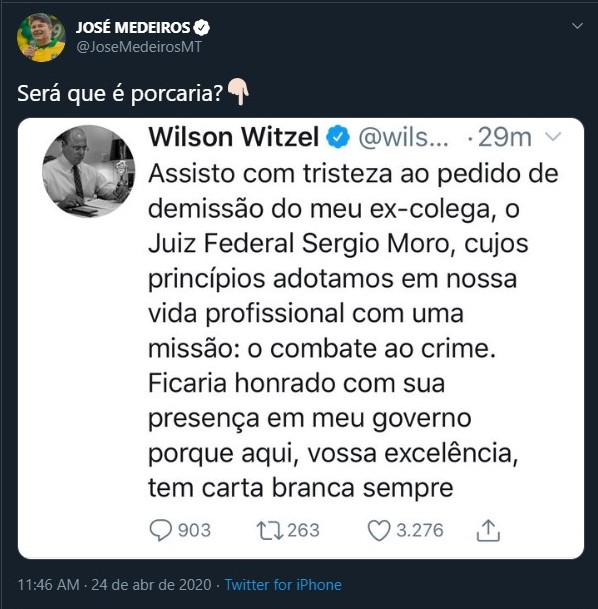Click the 11:46 AM · 24 de abr de 2020 timestamp
Viewport: 598px width, 609px height.
click(x=115, y=585)
